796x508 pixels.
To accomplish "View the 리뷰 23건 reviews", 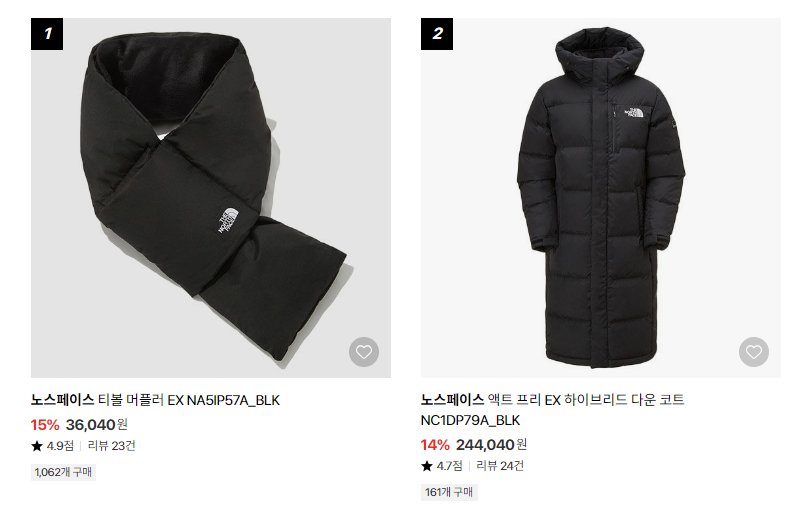I will [112, 446].
